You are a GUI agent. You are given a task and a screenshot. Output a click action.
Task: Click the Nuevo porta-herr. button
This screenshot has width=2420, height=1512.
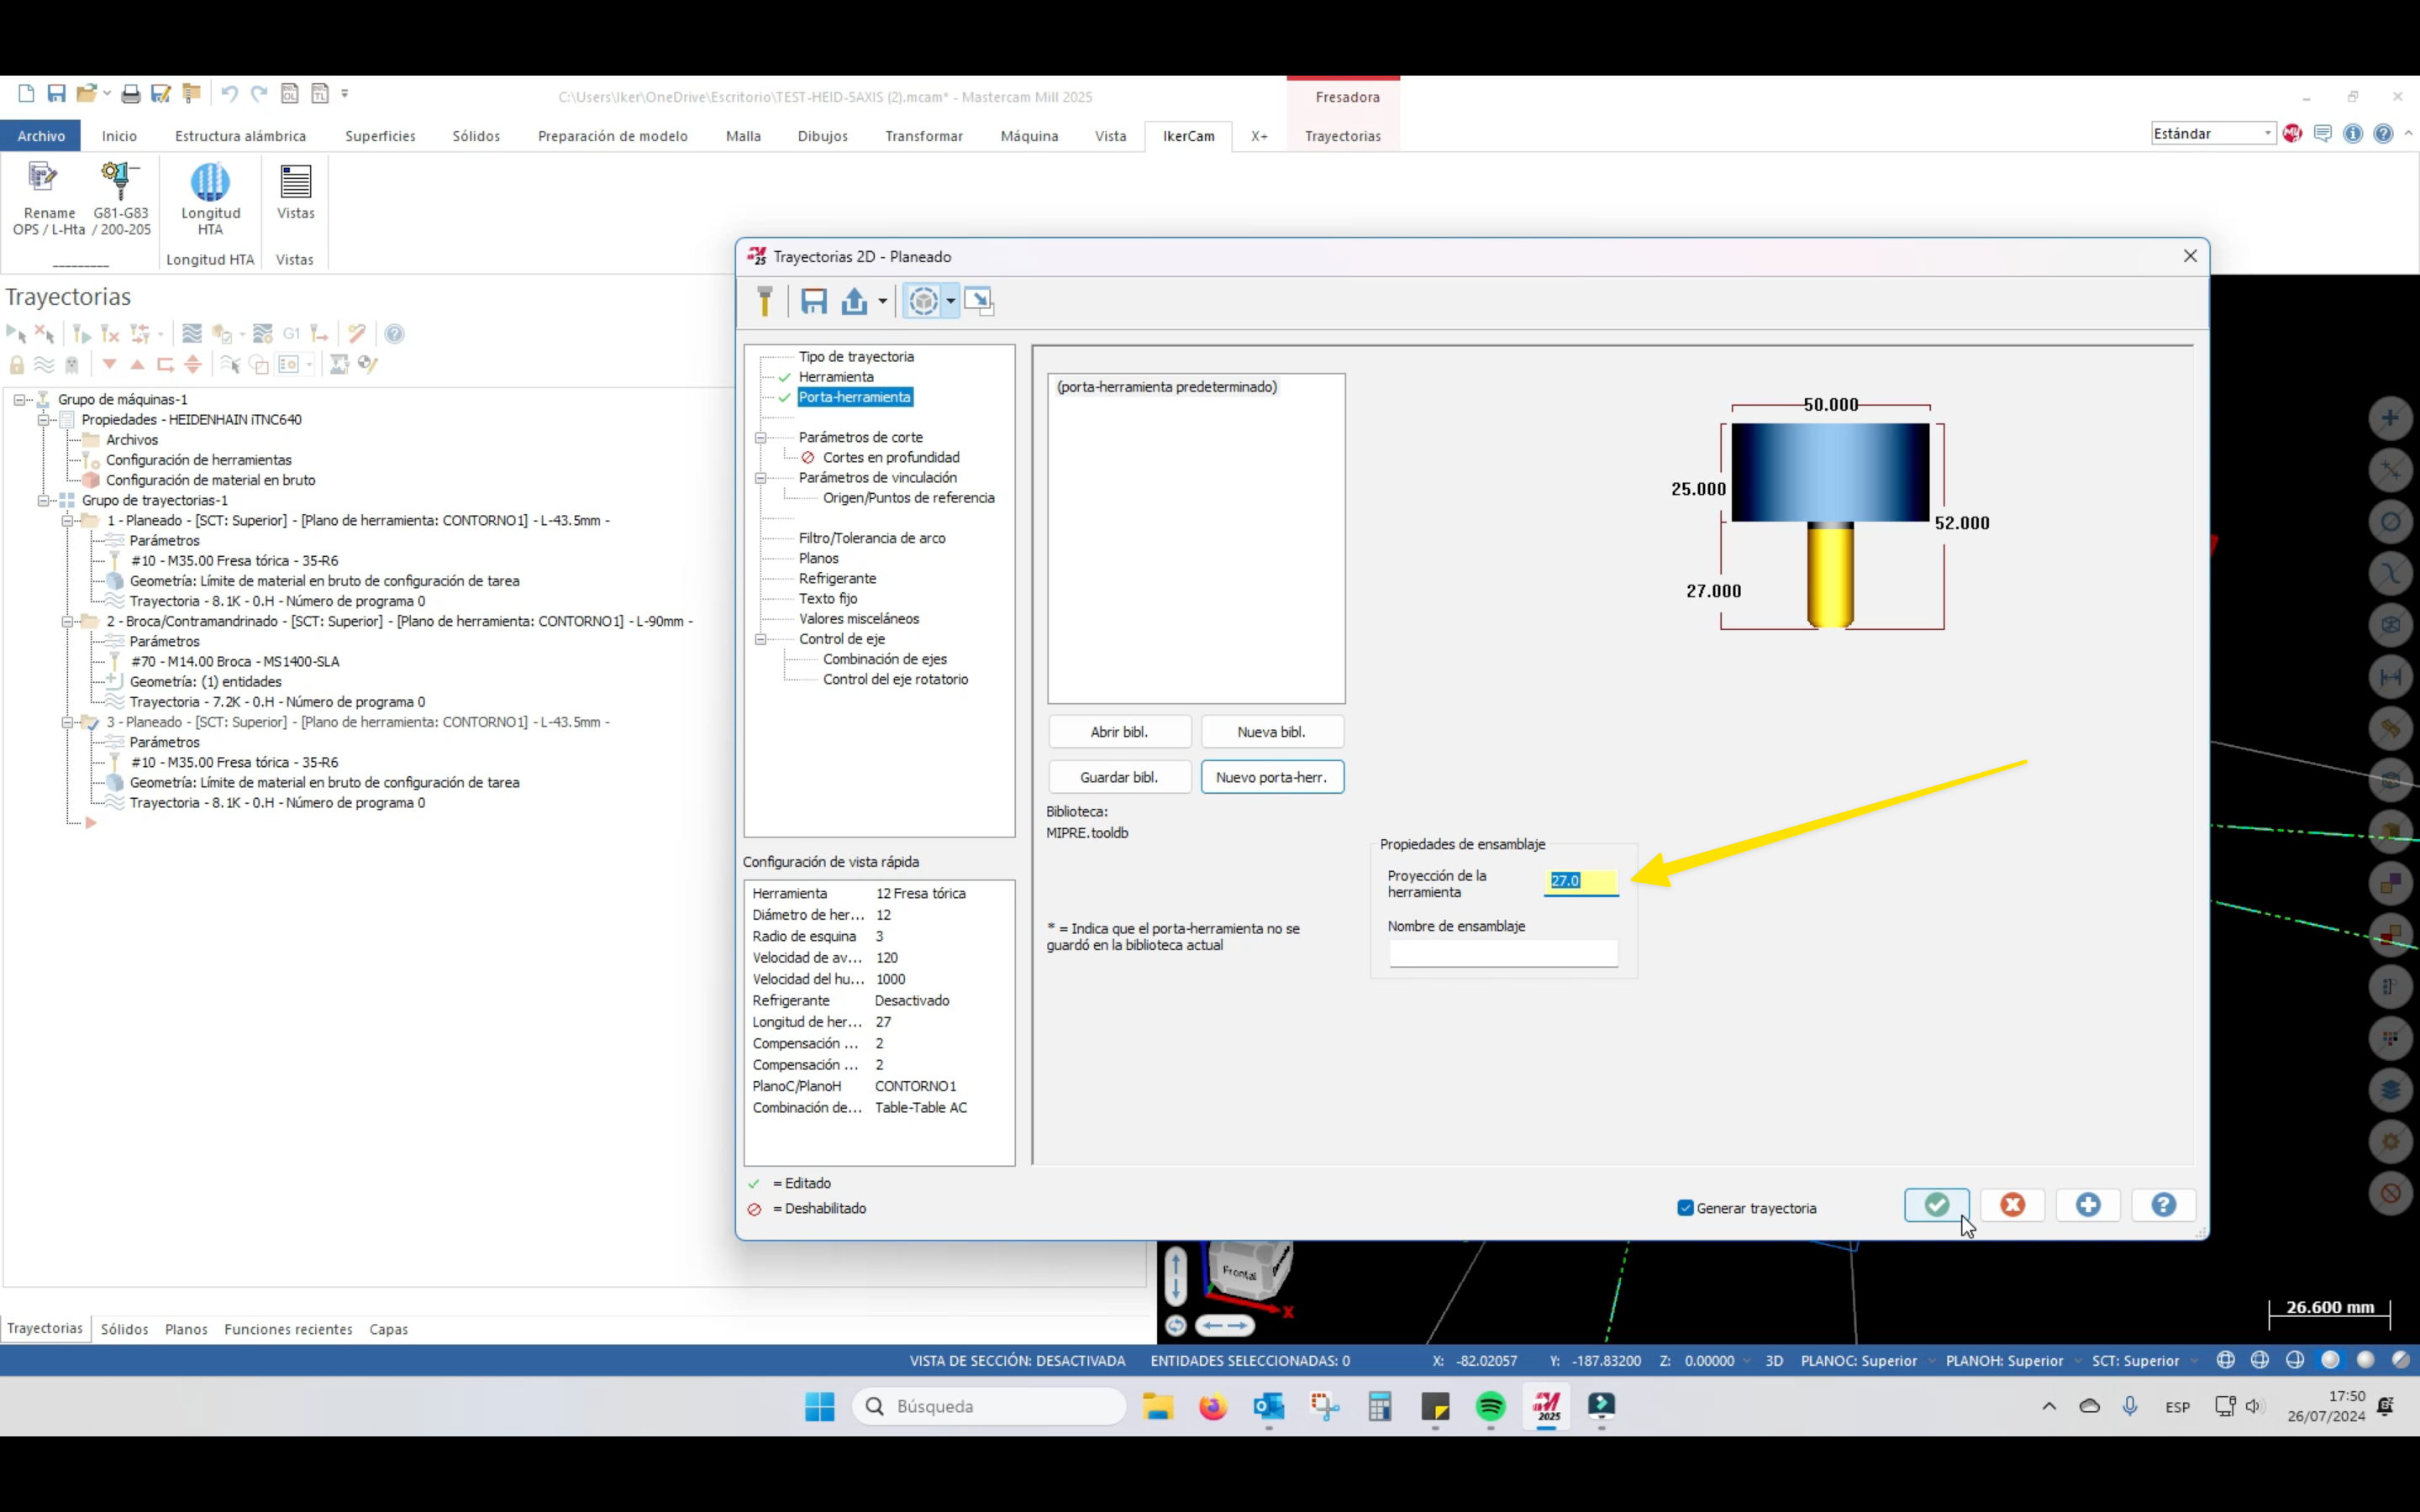1271,776
